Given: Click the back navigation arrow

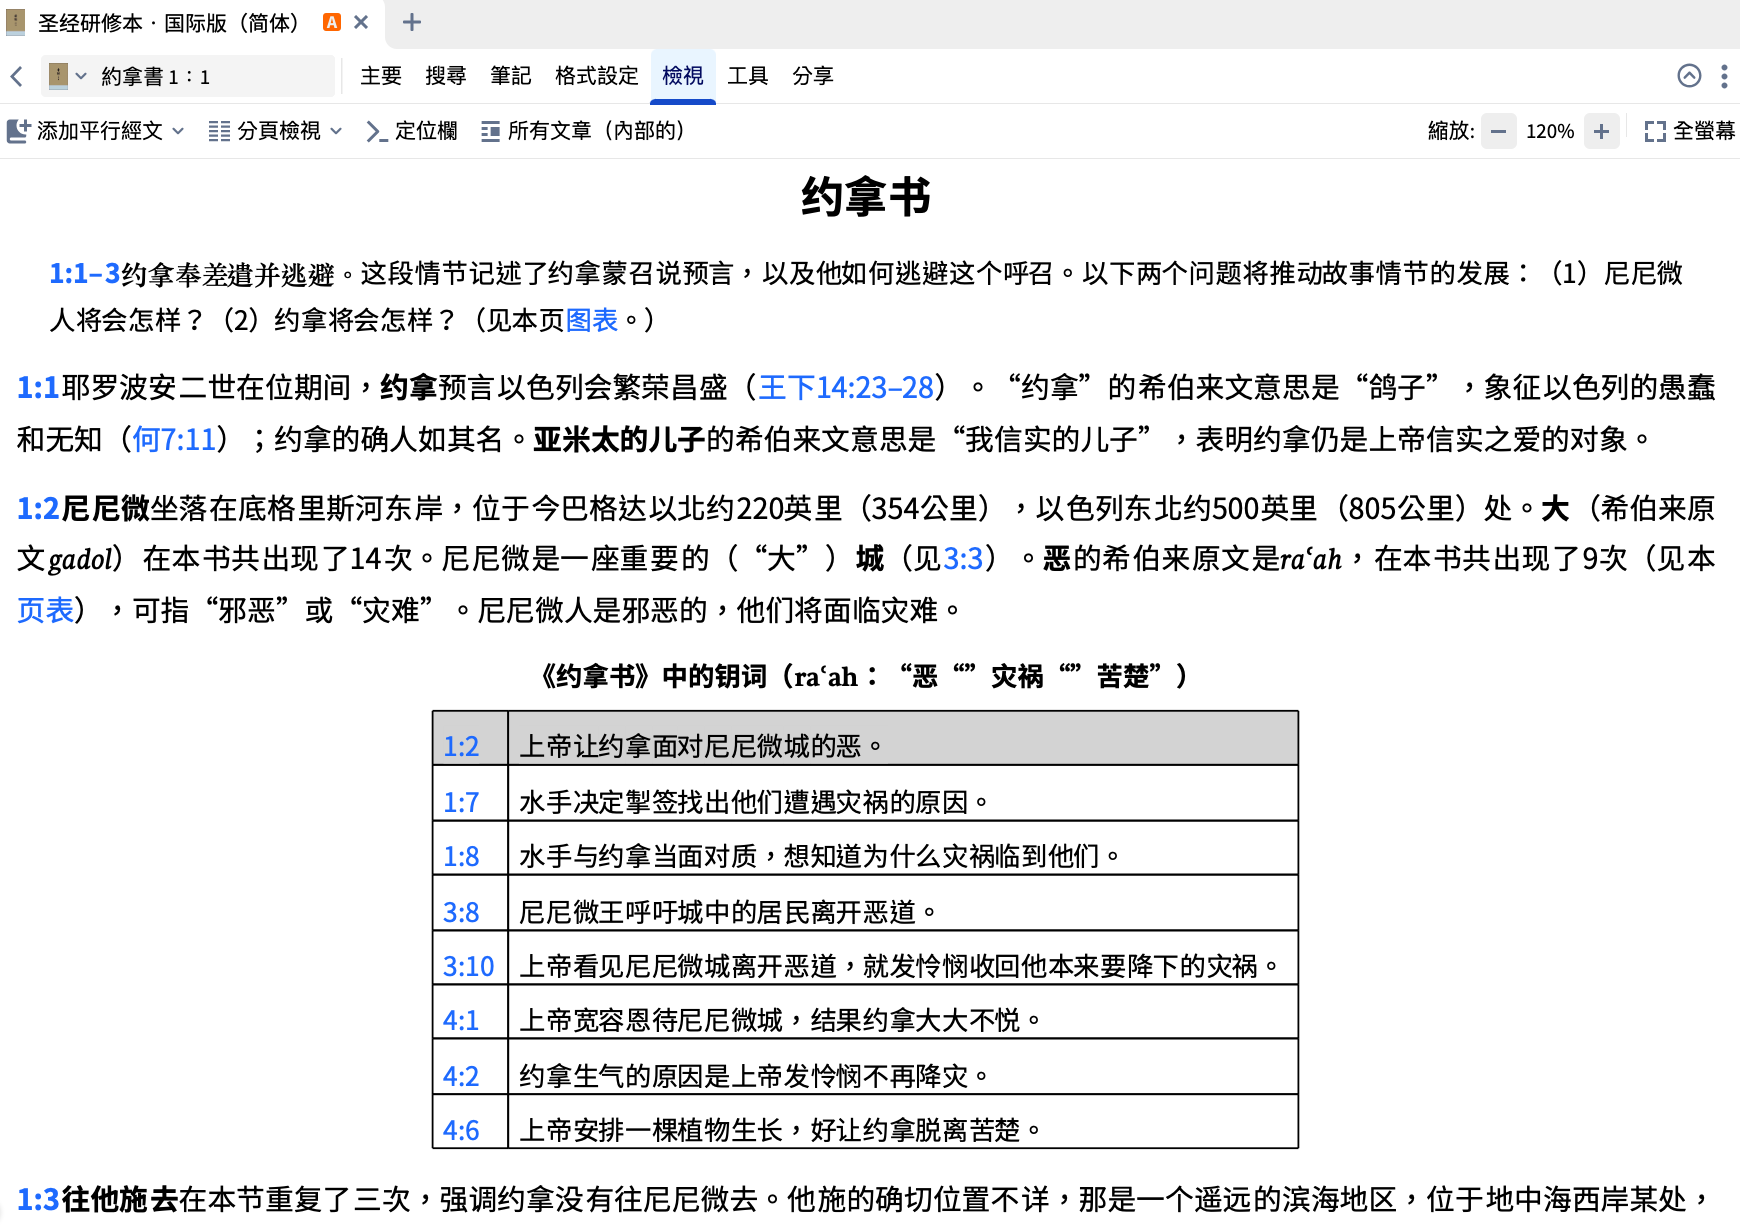Looking at the screenshot, I should click(16, 77).
